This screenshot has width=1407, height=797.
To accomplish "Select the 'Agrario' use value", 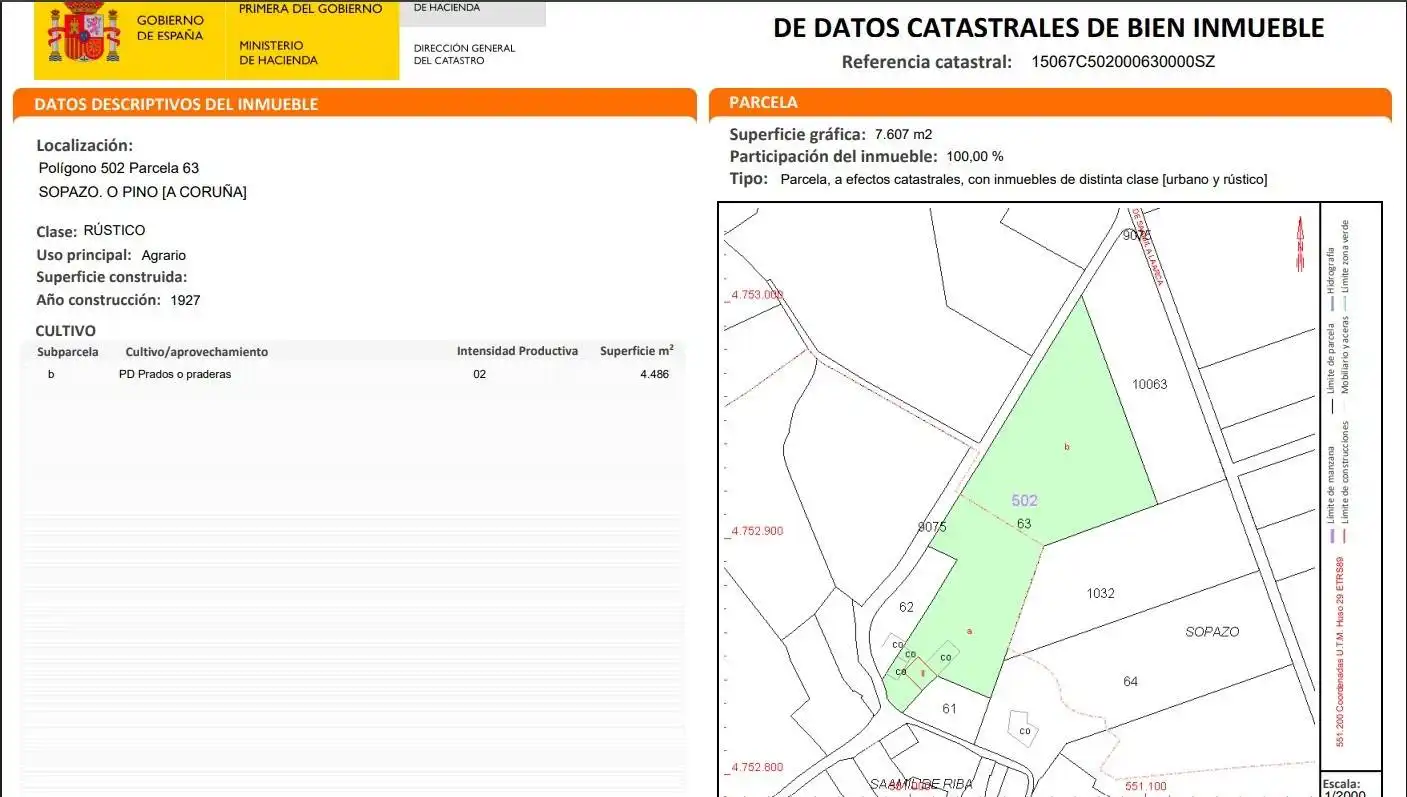I will pos(164,256).
